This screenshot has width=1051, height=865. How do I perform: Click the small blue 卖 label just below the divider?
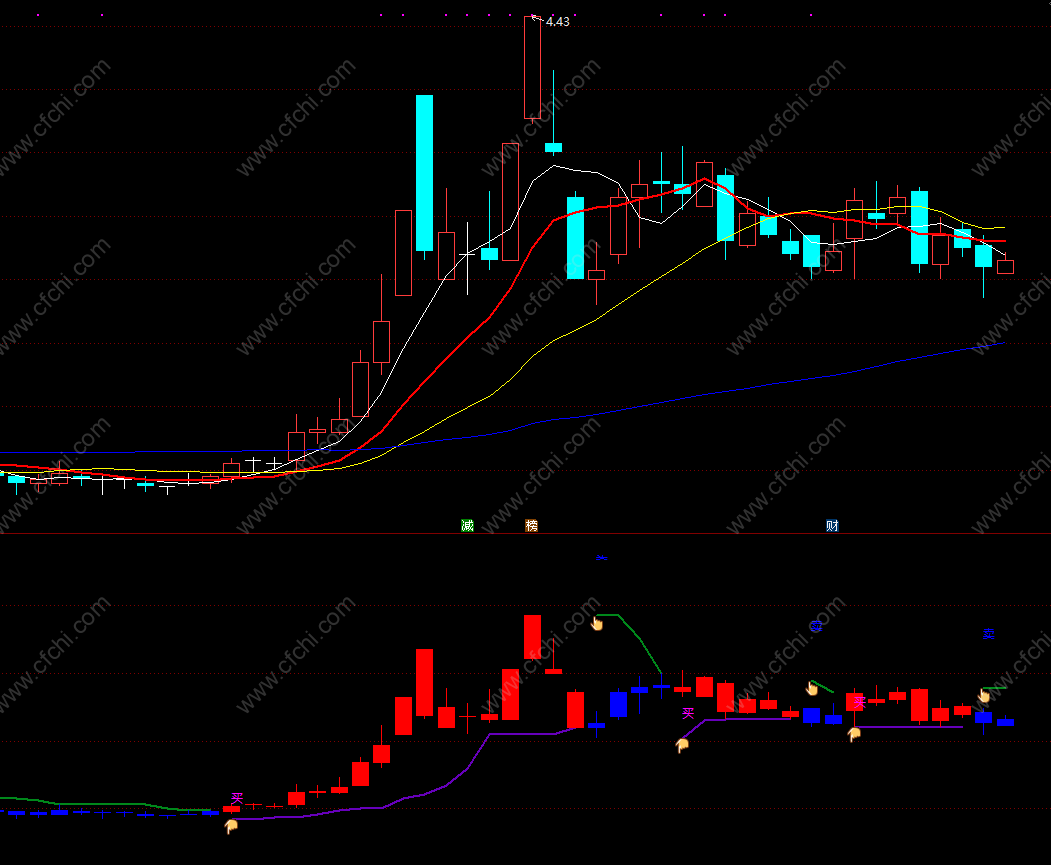click(602, 557)
